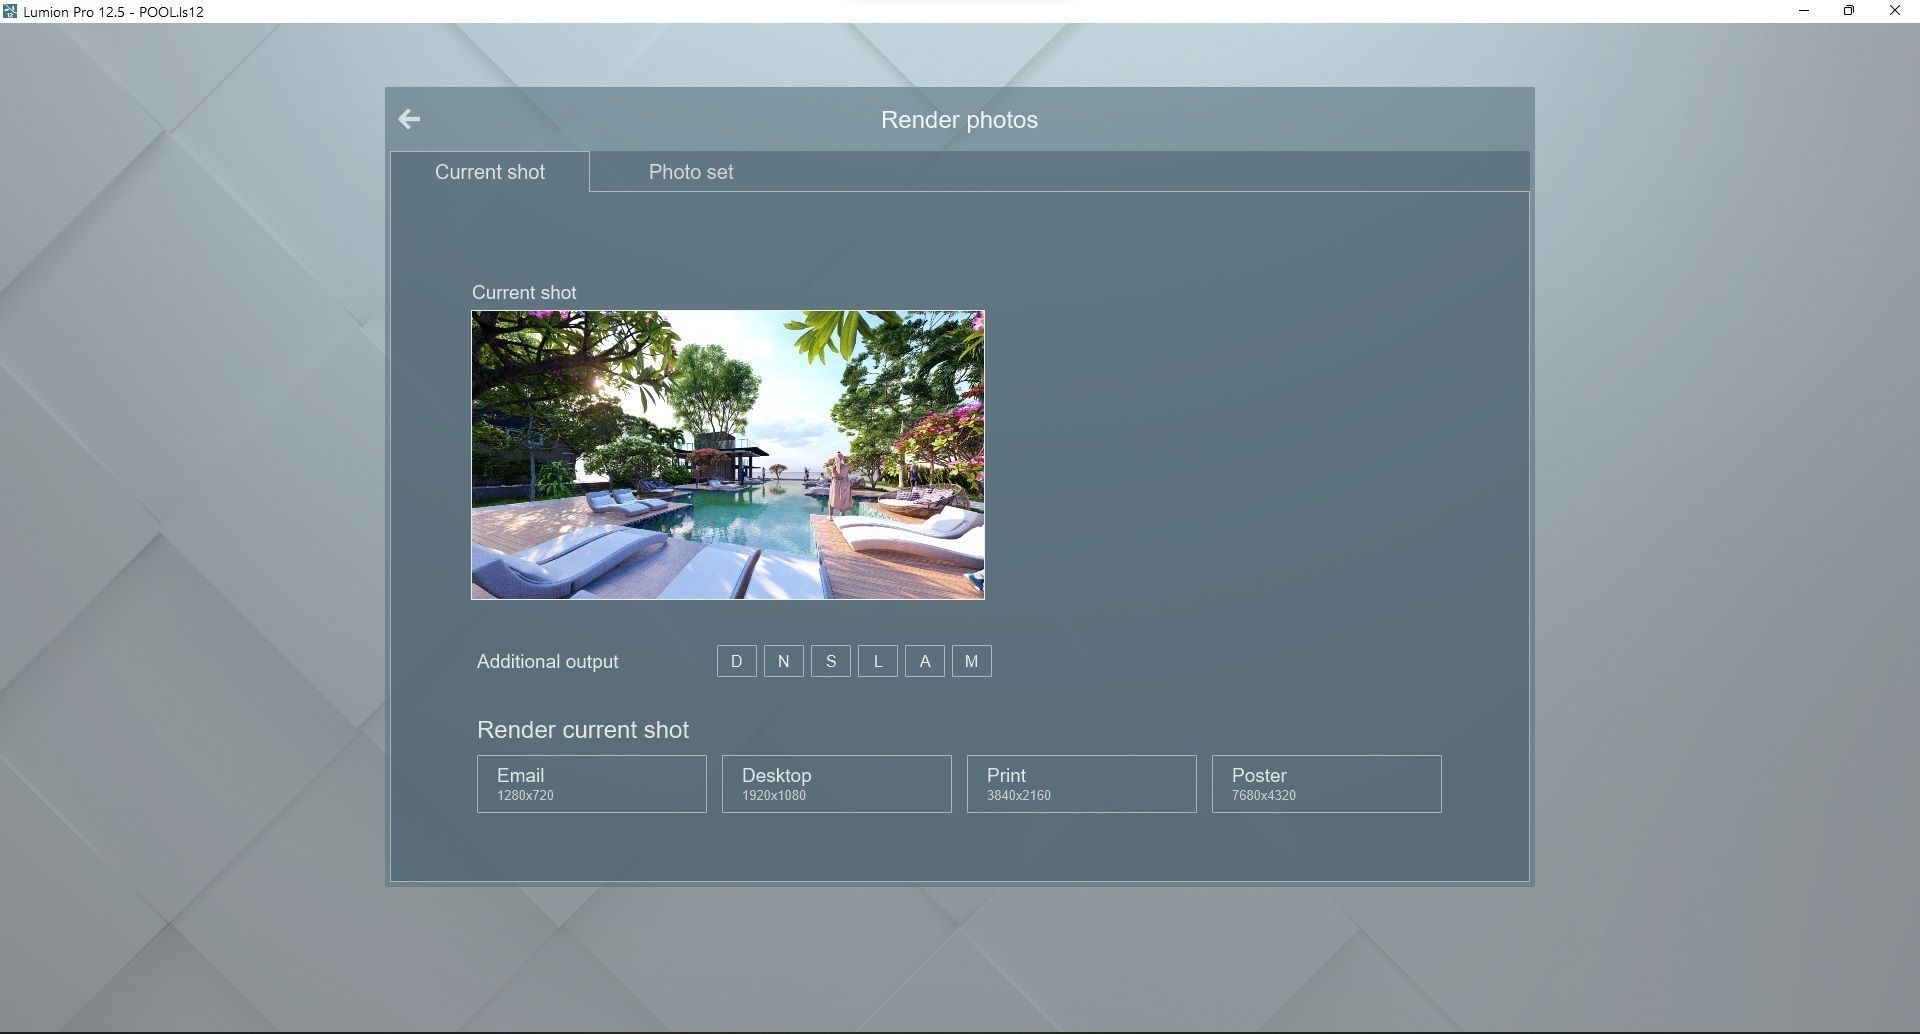Render at Desktop 1920x1080 resolution
1920x1034 pixels.
pos(837,784)
